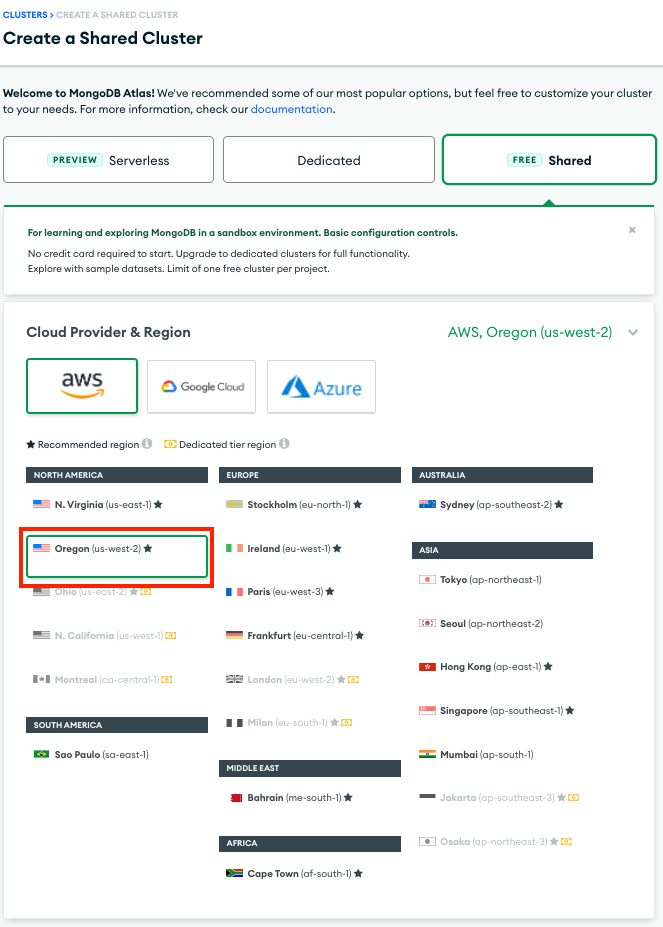Click the dedicated tier icon beside Osaka
Image resolution: width=663 pixels, height=927 pixels.
point(566,841)
